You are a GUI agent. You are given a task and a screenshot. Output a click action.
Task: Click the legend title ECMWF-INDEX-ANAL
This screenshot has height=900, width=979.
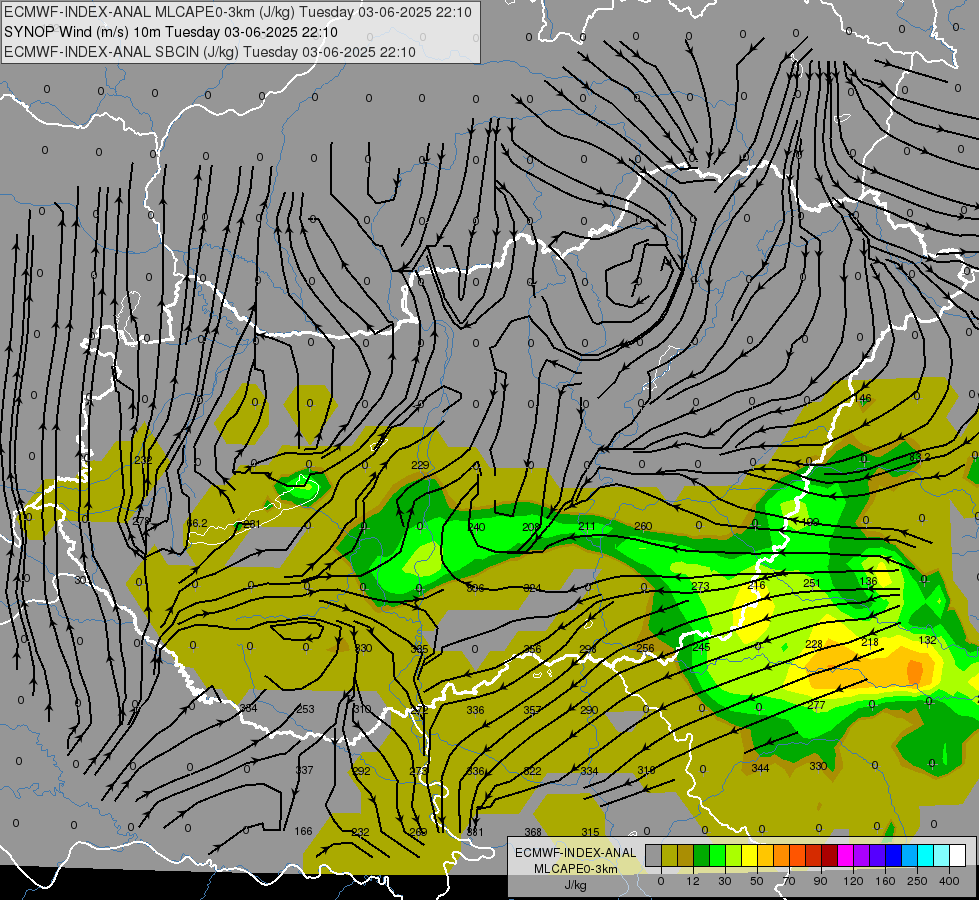point(575,853)
